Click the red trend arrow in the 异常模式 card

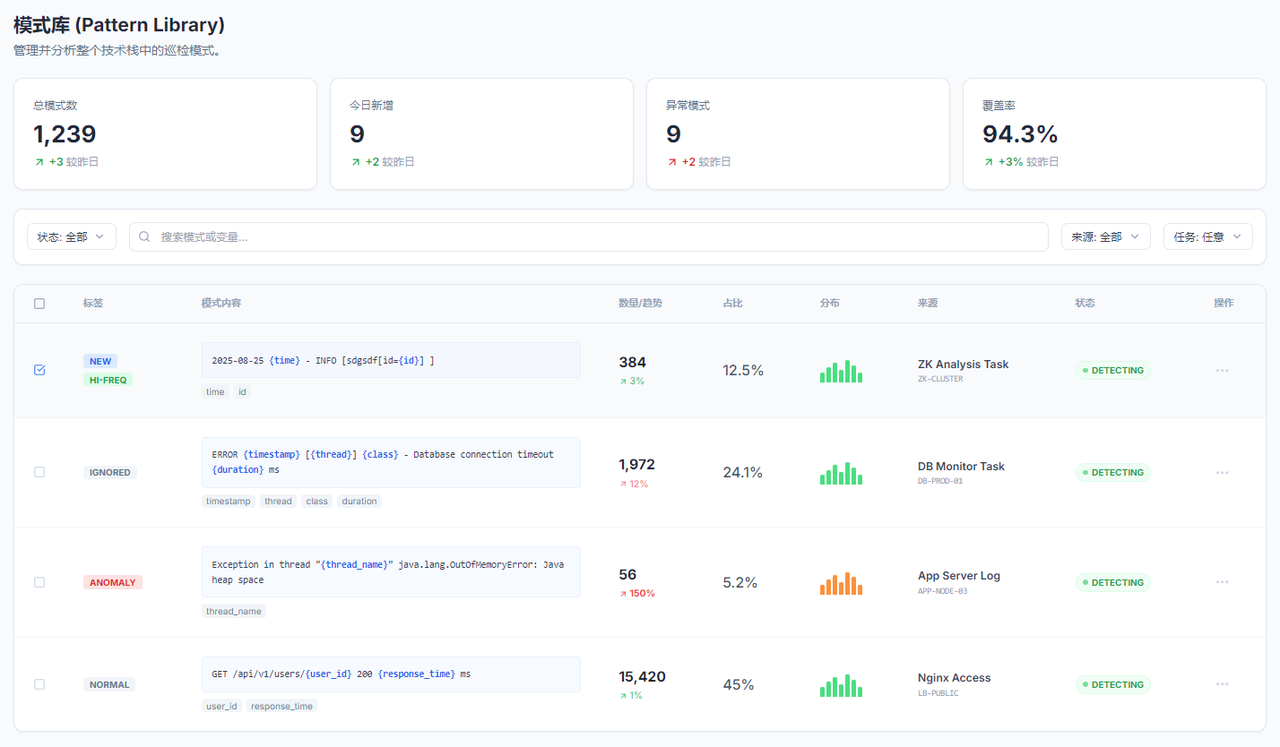click(671, 162)
